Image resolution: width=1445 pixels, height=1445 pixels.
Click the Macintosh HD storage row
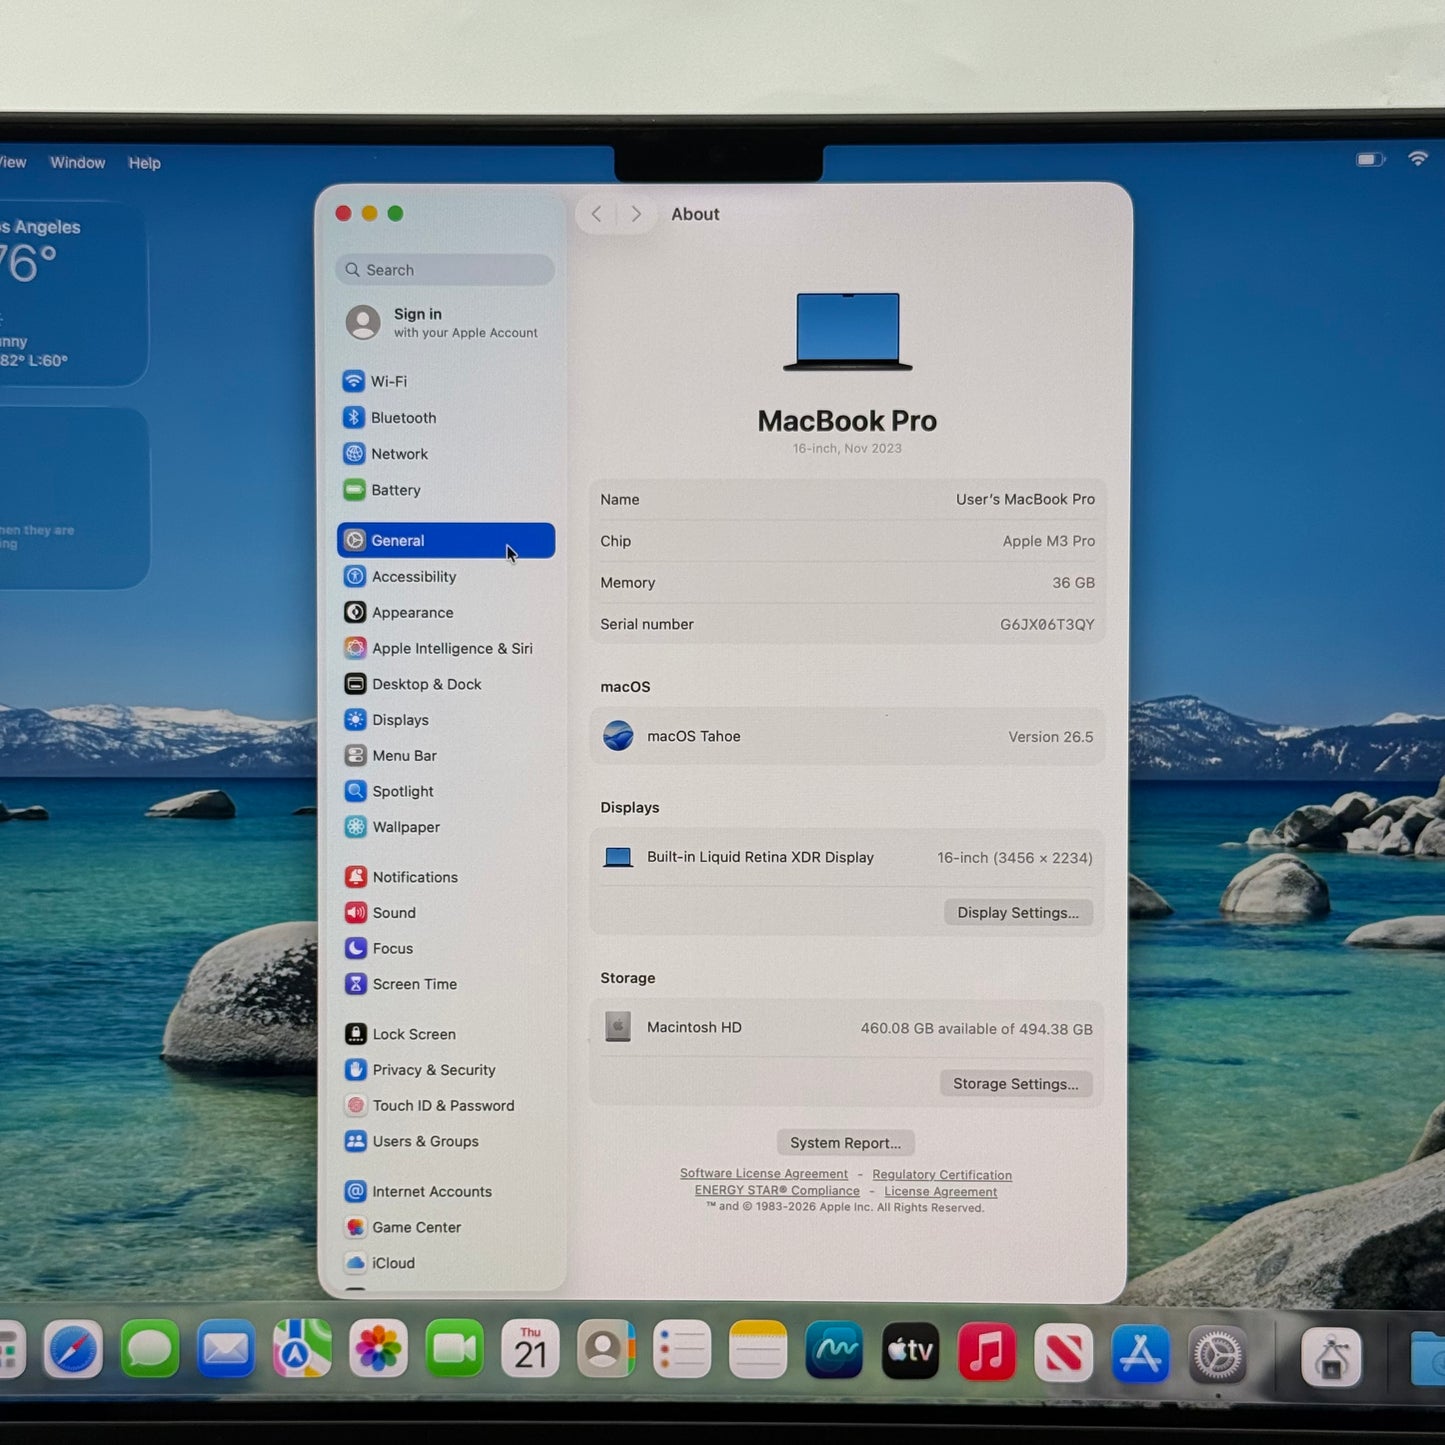tap(847, 1028)
